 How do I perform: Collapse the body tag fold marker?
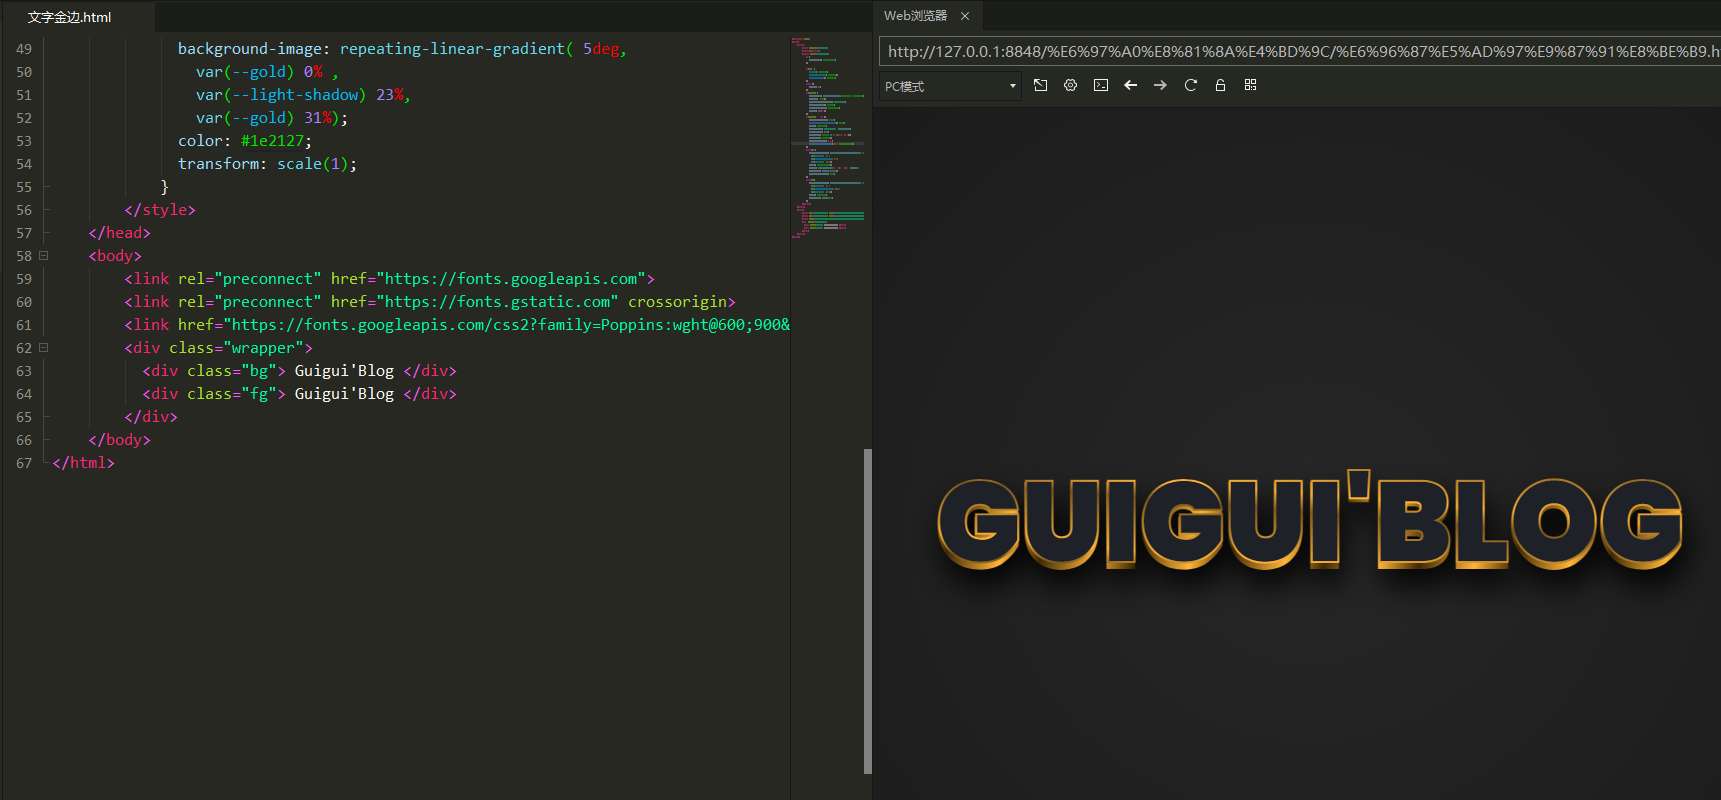tap(43, 256)
